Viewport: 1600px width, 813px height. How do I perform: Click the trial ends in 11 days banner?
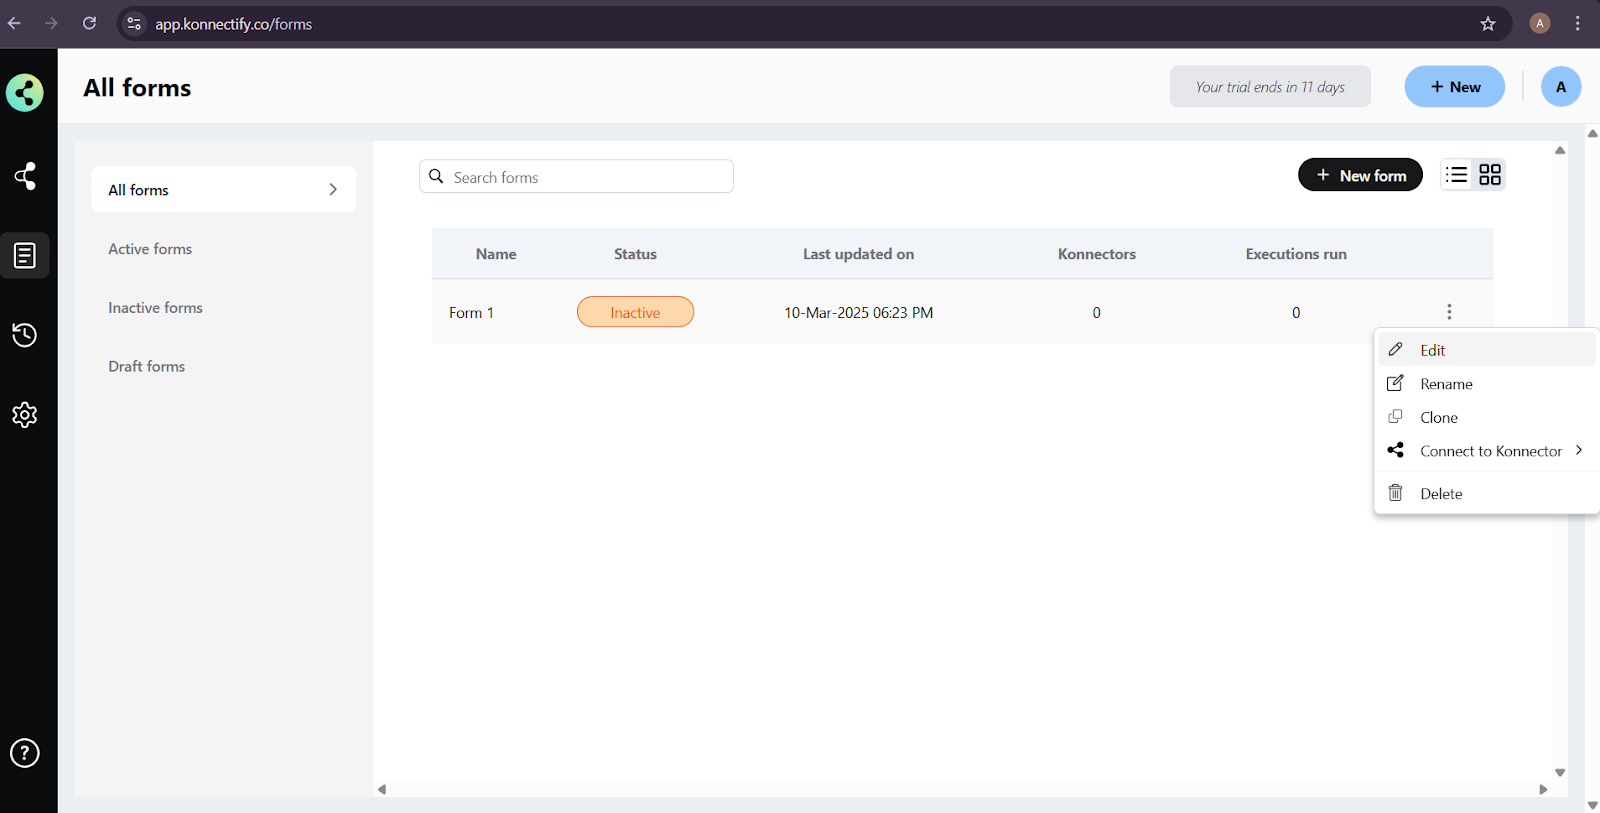[1270, 87]
